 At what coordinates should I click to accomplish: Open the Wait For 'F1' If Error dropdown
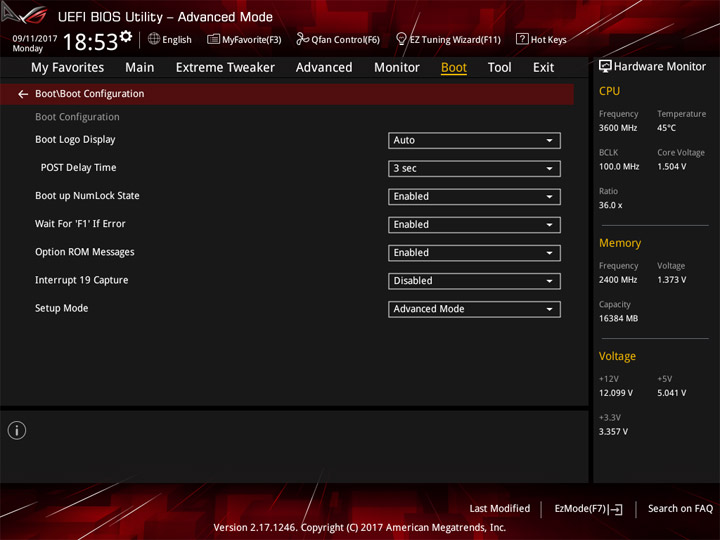pyautogui.click(x=474, y=225)
